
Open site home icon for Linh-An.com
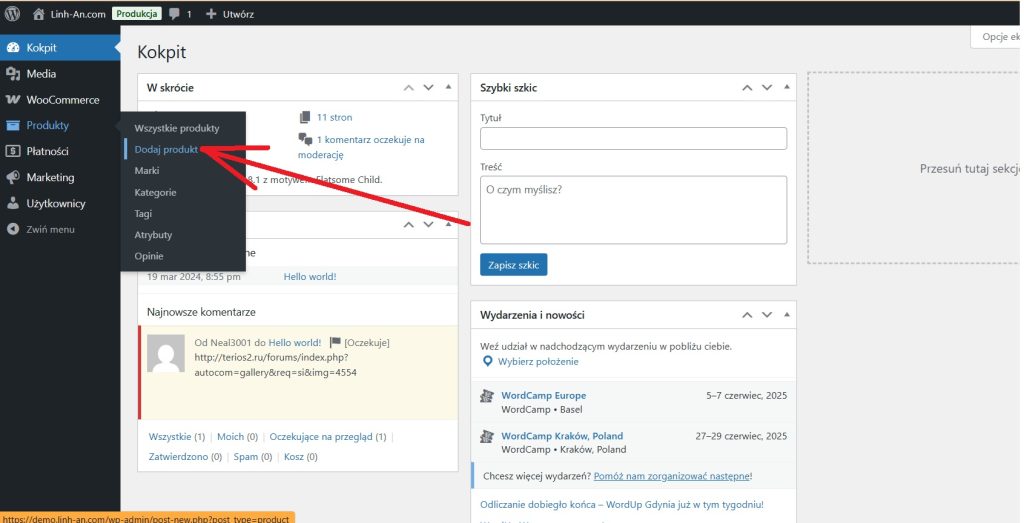39,14
